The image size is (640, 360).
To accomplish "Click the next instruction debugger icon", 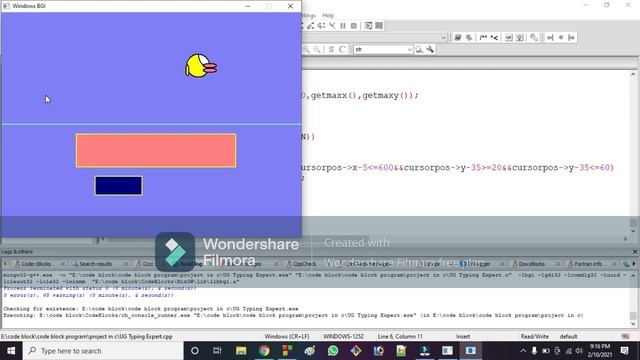I will tap(321, 26).
